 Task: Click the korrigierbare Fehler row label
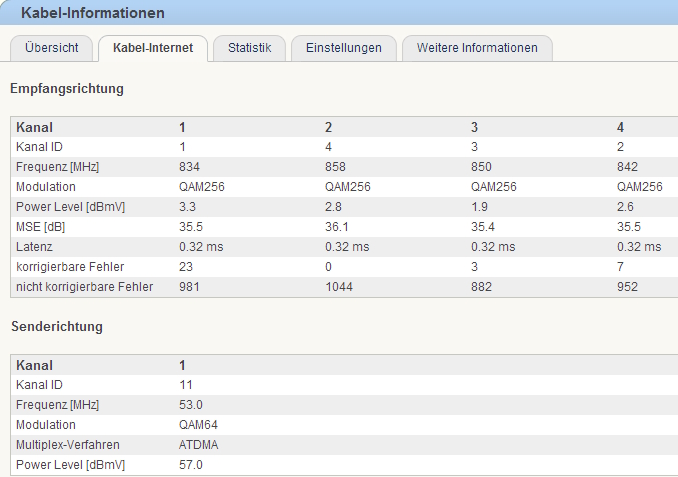(70, 267)
